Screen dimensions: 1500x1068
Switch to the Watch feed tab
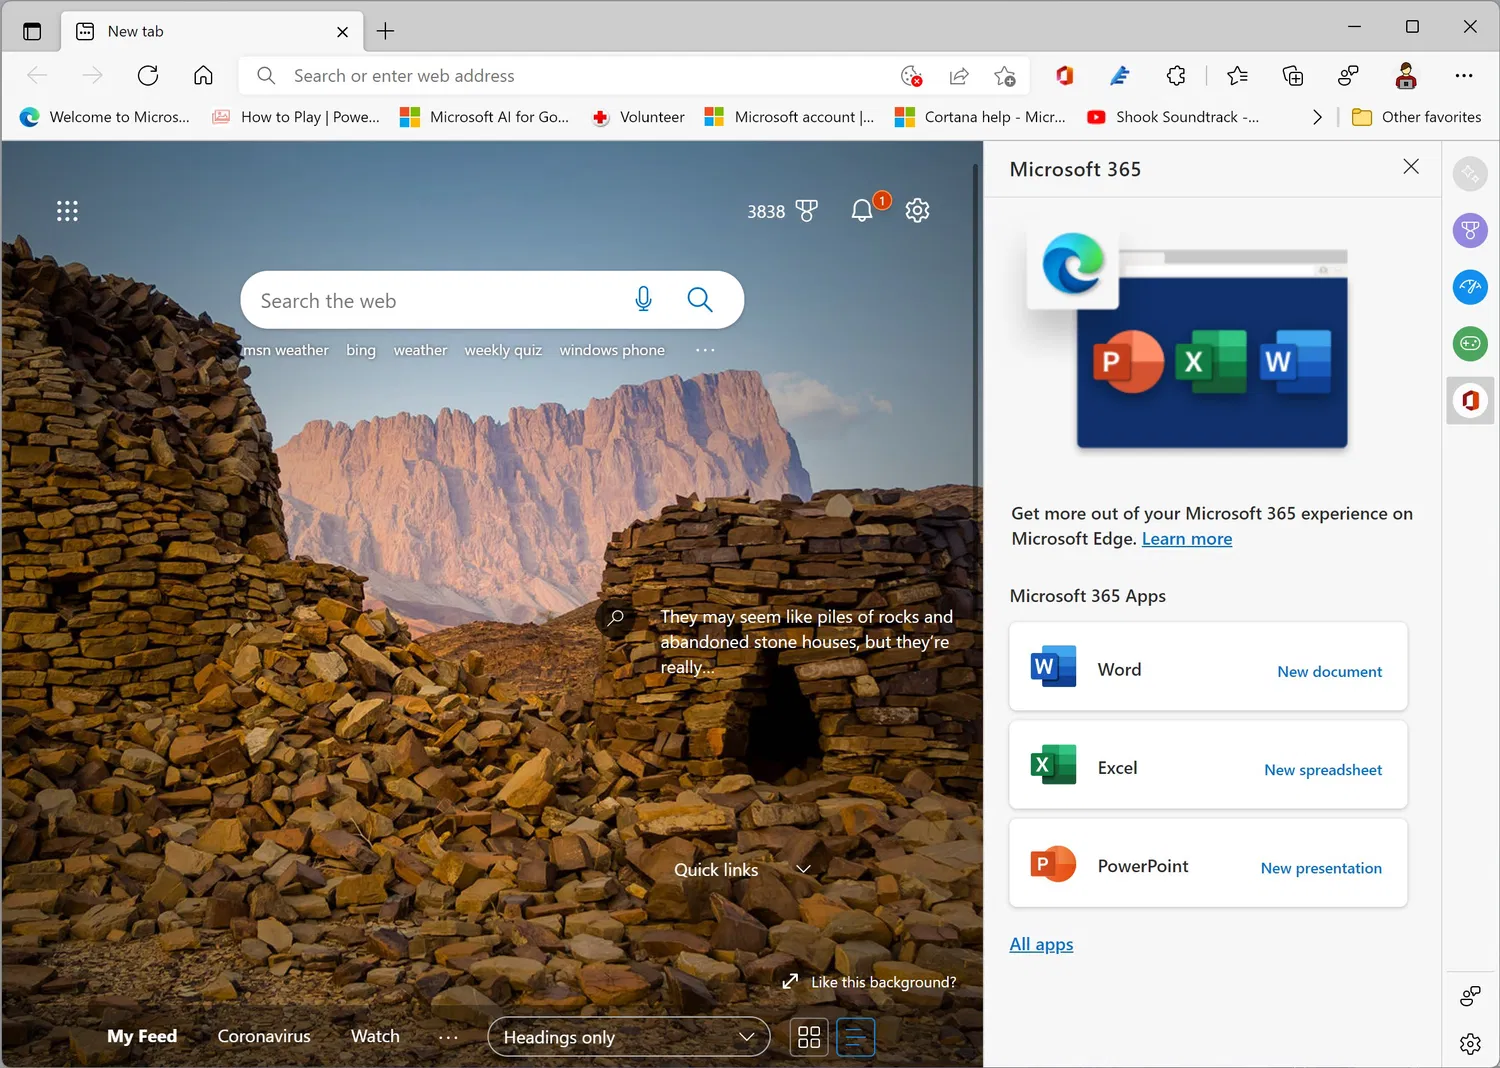coord(375,1037)
